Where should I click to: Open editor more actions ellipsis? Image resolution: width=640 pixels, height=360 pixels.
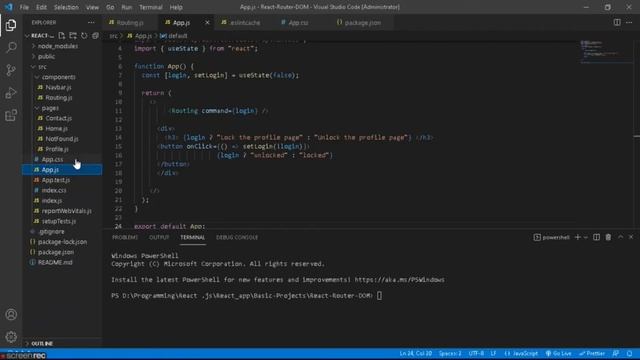pos(629,22)
